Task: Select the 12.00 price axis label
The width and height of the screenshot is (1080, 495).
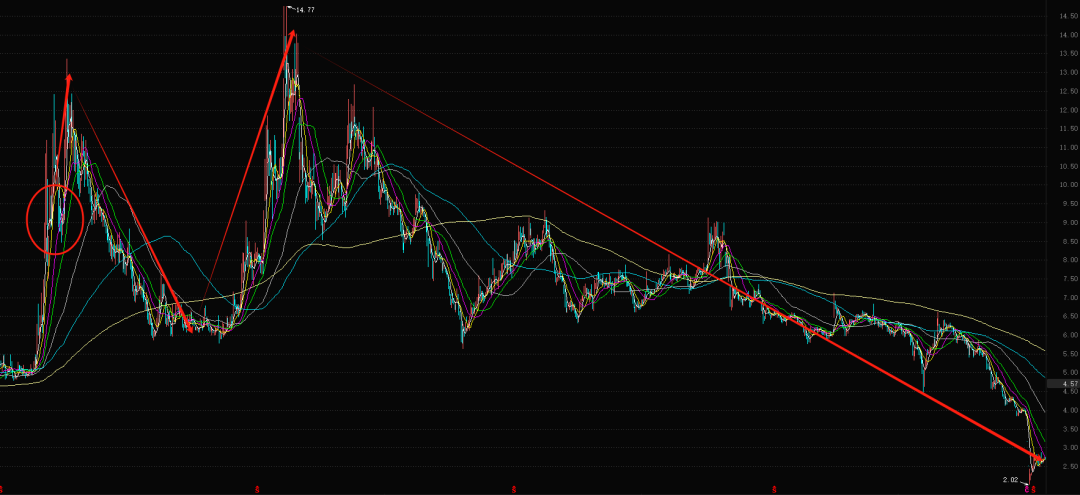Action: click(x=1068, y=110)
